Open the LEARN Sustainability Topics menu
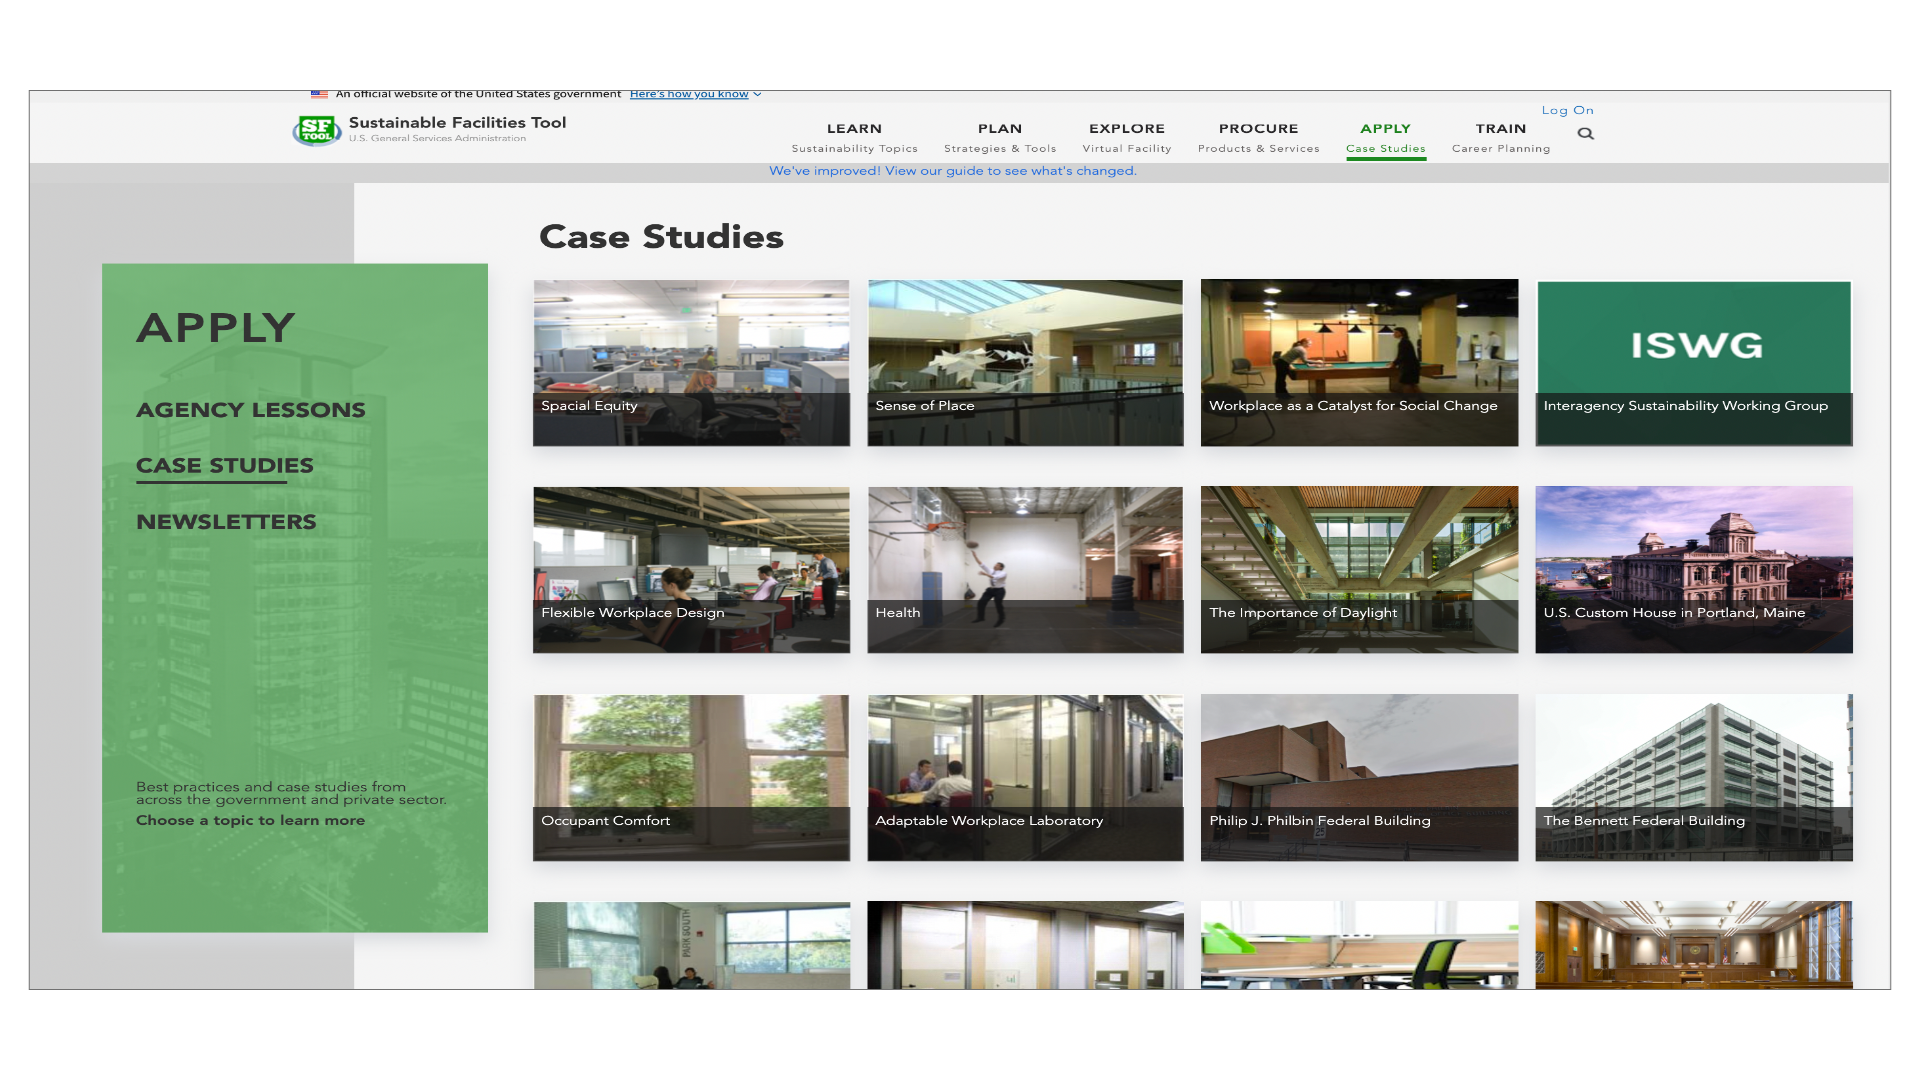This screenshot has height=1080, width=1920. (854, 137)
